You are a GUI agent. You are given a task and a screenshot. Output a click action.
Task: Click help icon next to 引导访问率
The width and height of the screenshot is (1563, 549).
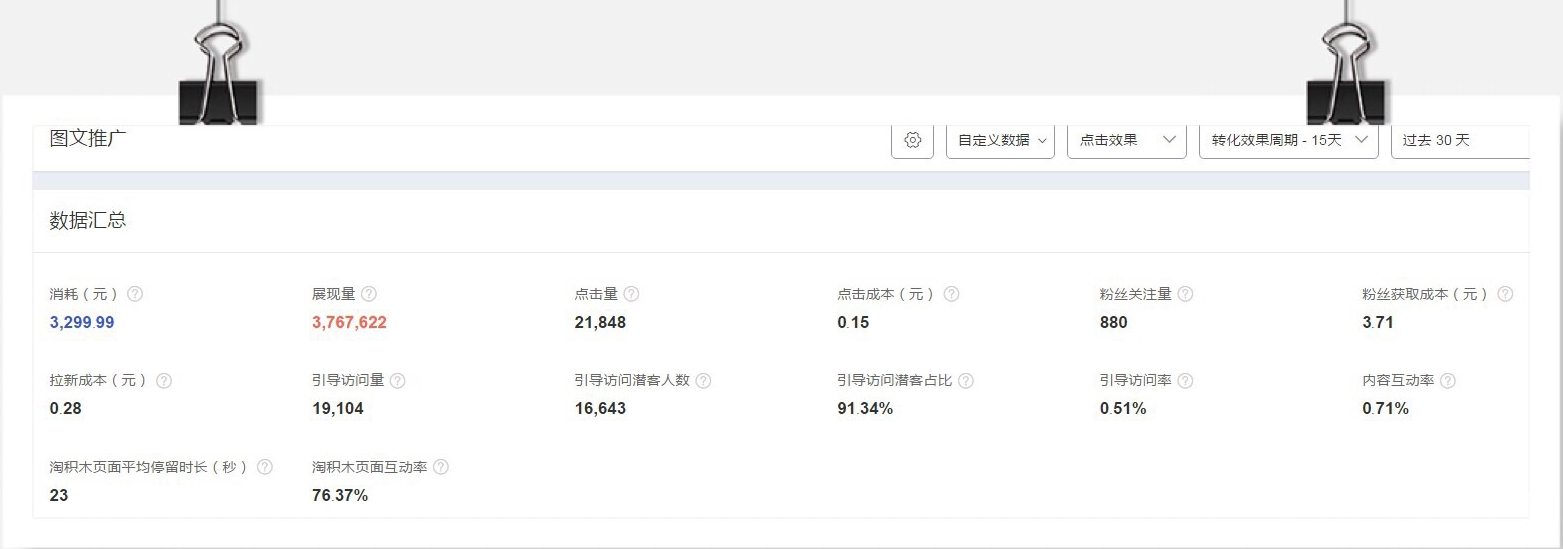pyautogui.click(x=1185, y=381)
